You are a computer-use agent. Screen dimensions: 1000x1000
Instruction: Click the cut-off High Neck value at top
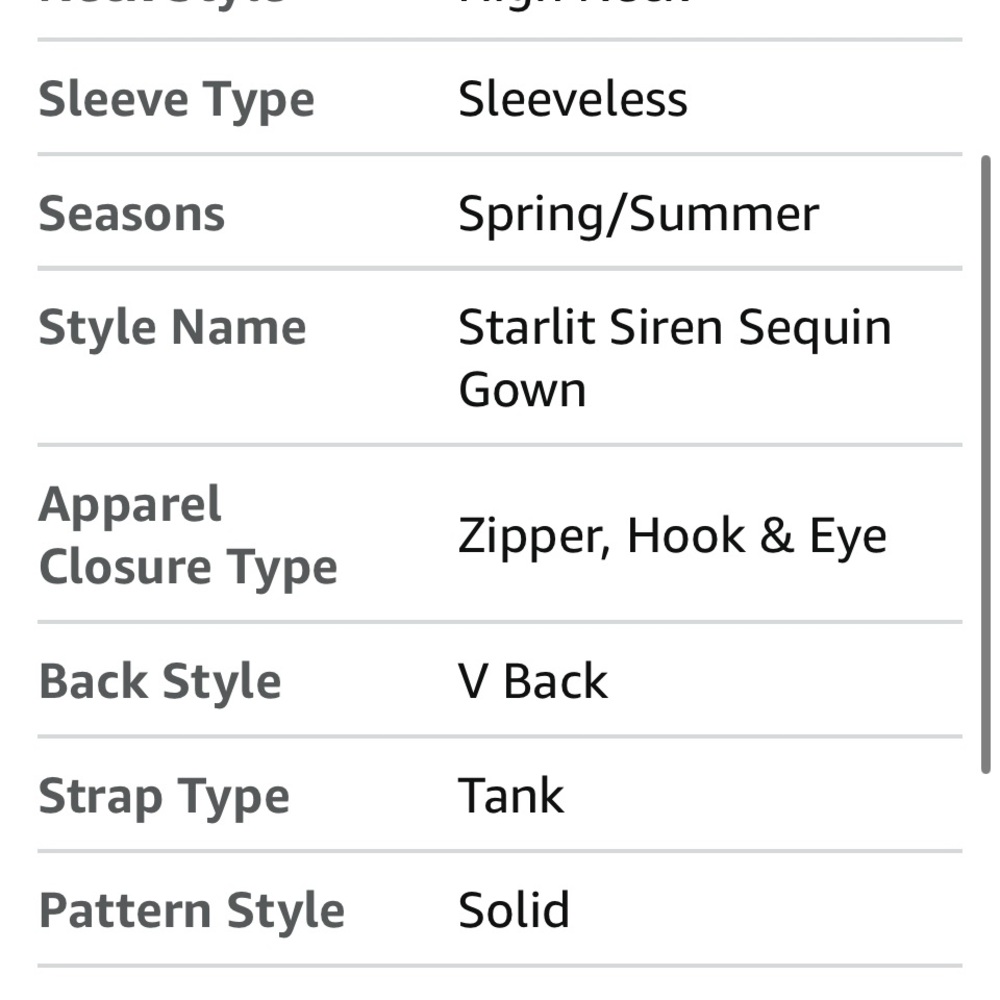pos(574,4)
